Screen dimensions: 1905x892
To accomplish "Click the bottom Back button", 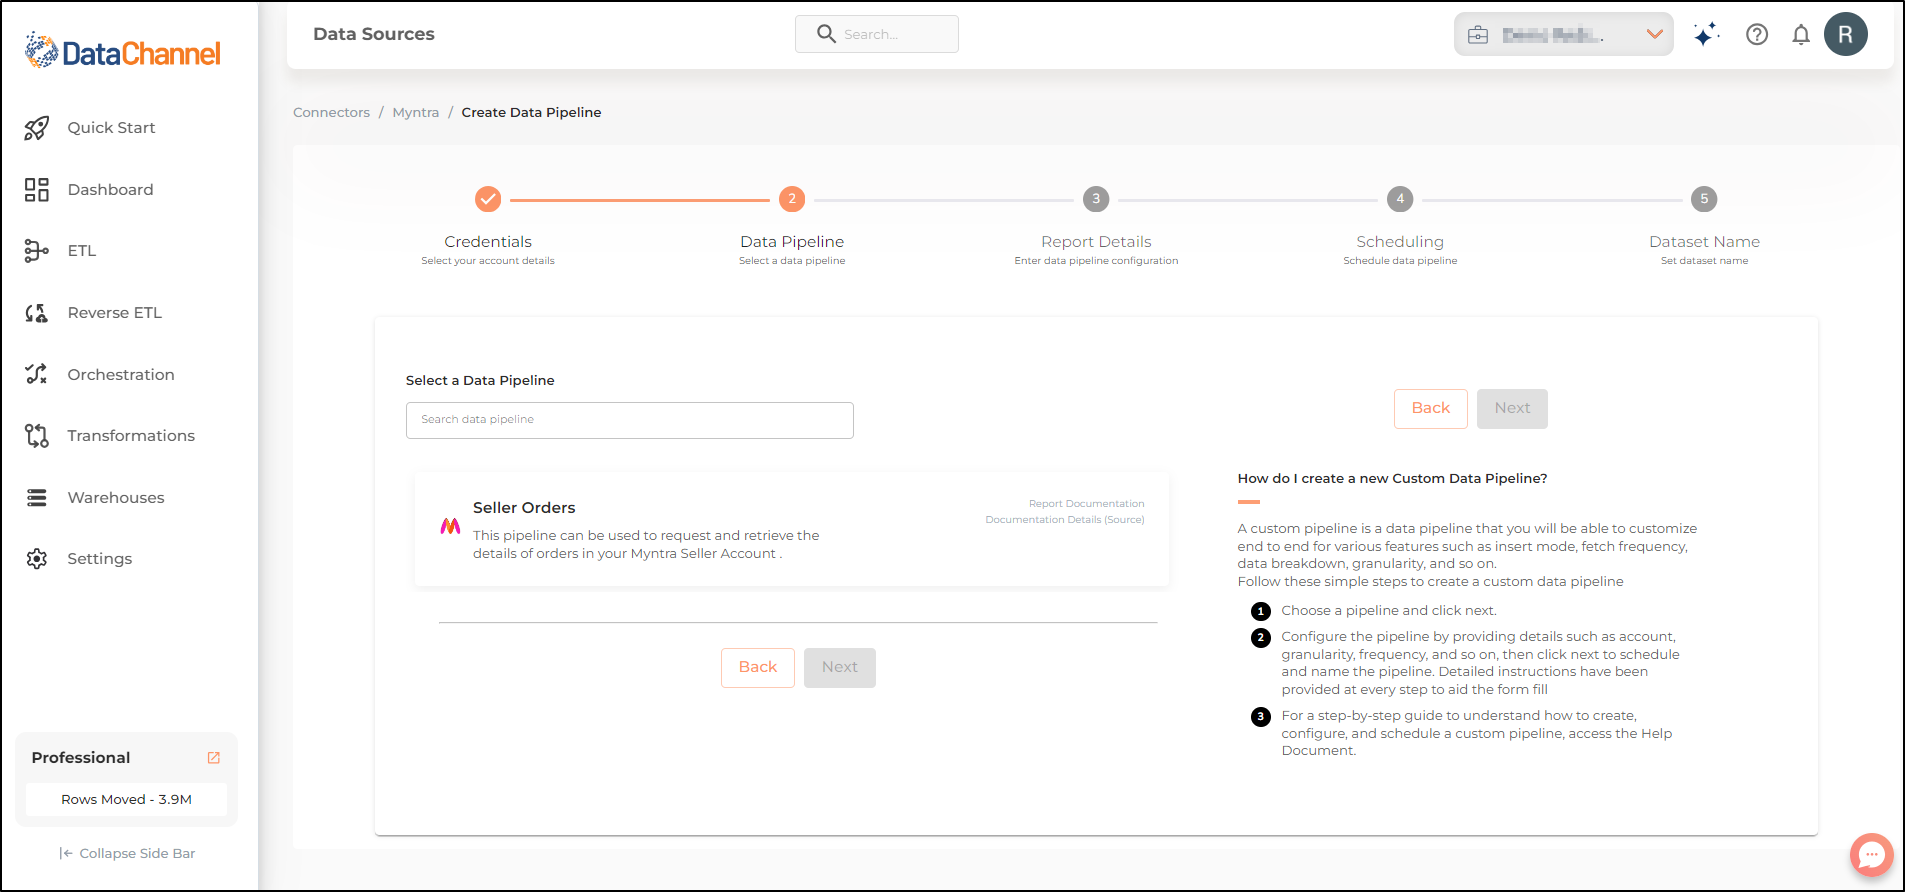I will [x=758, y=667].
